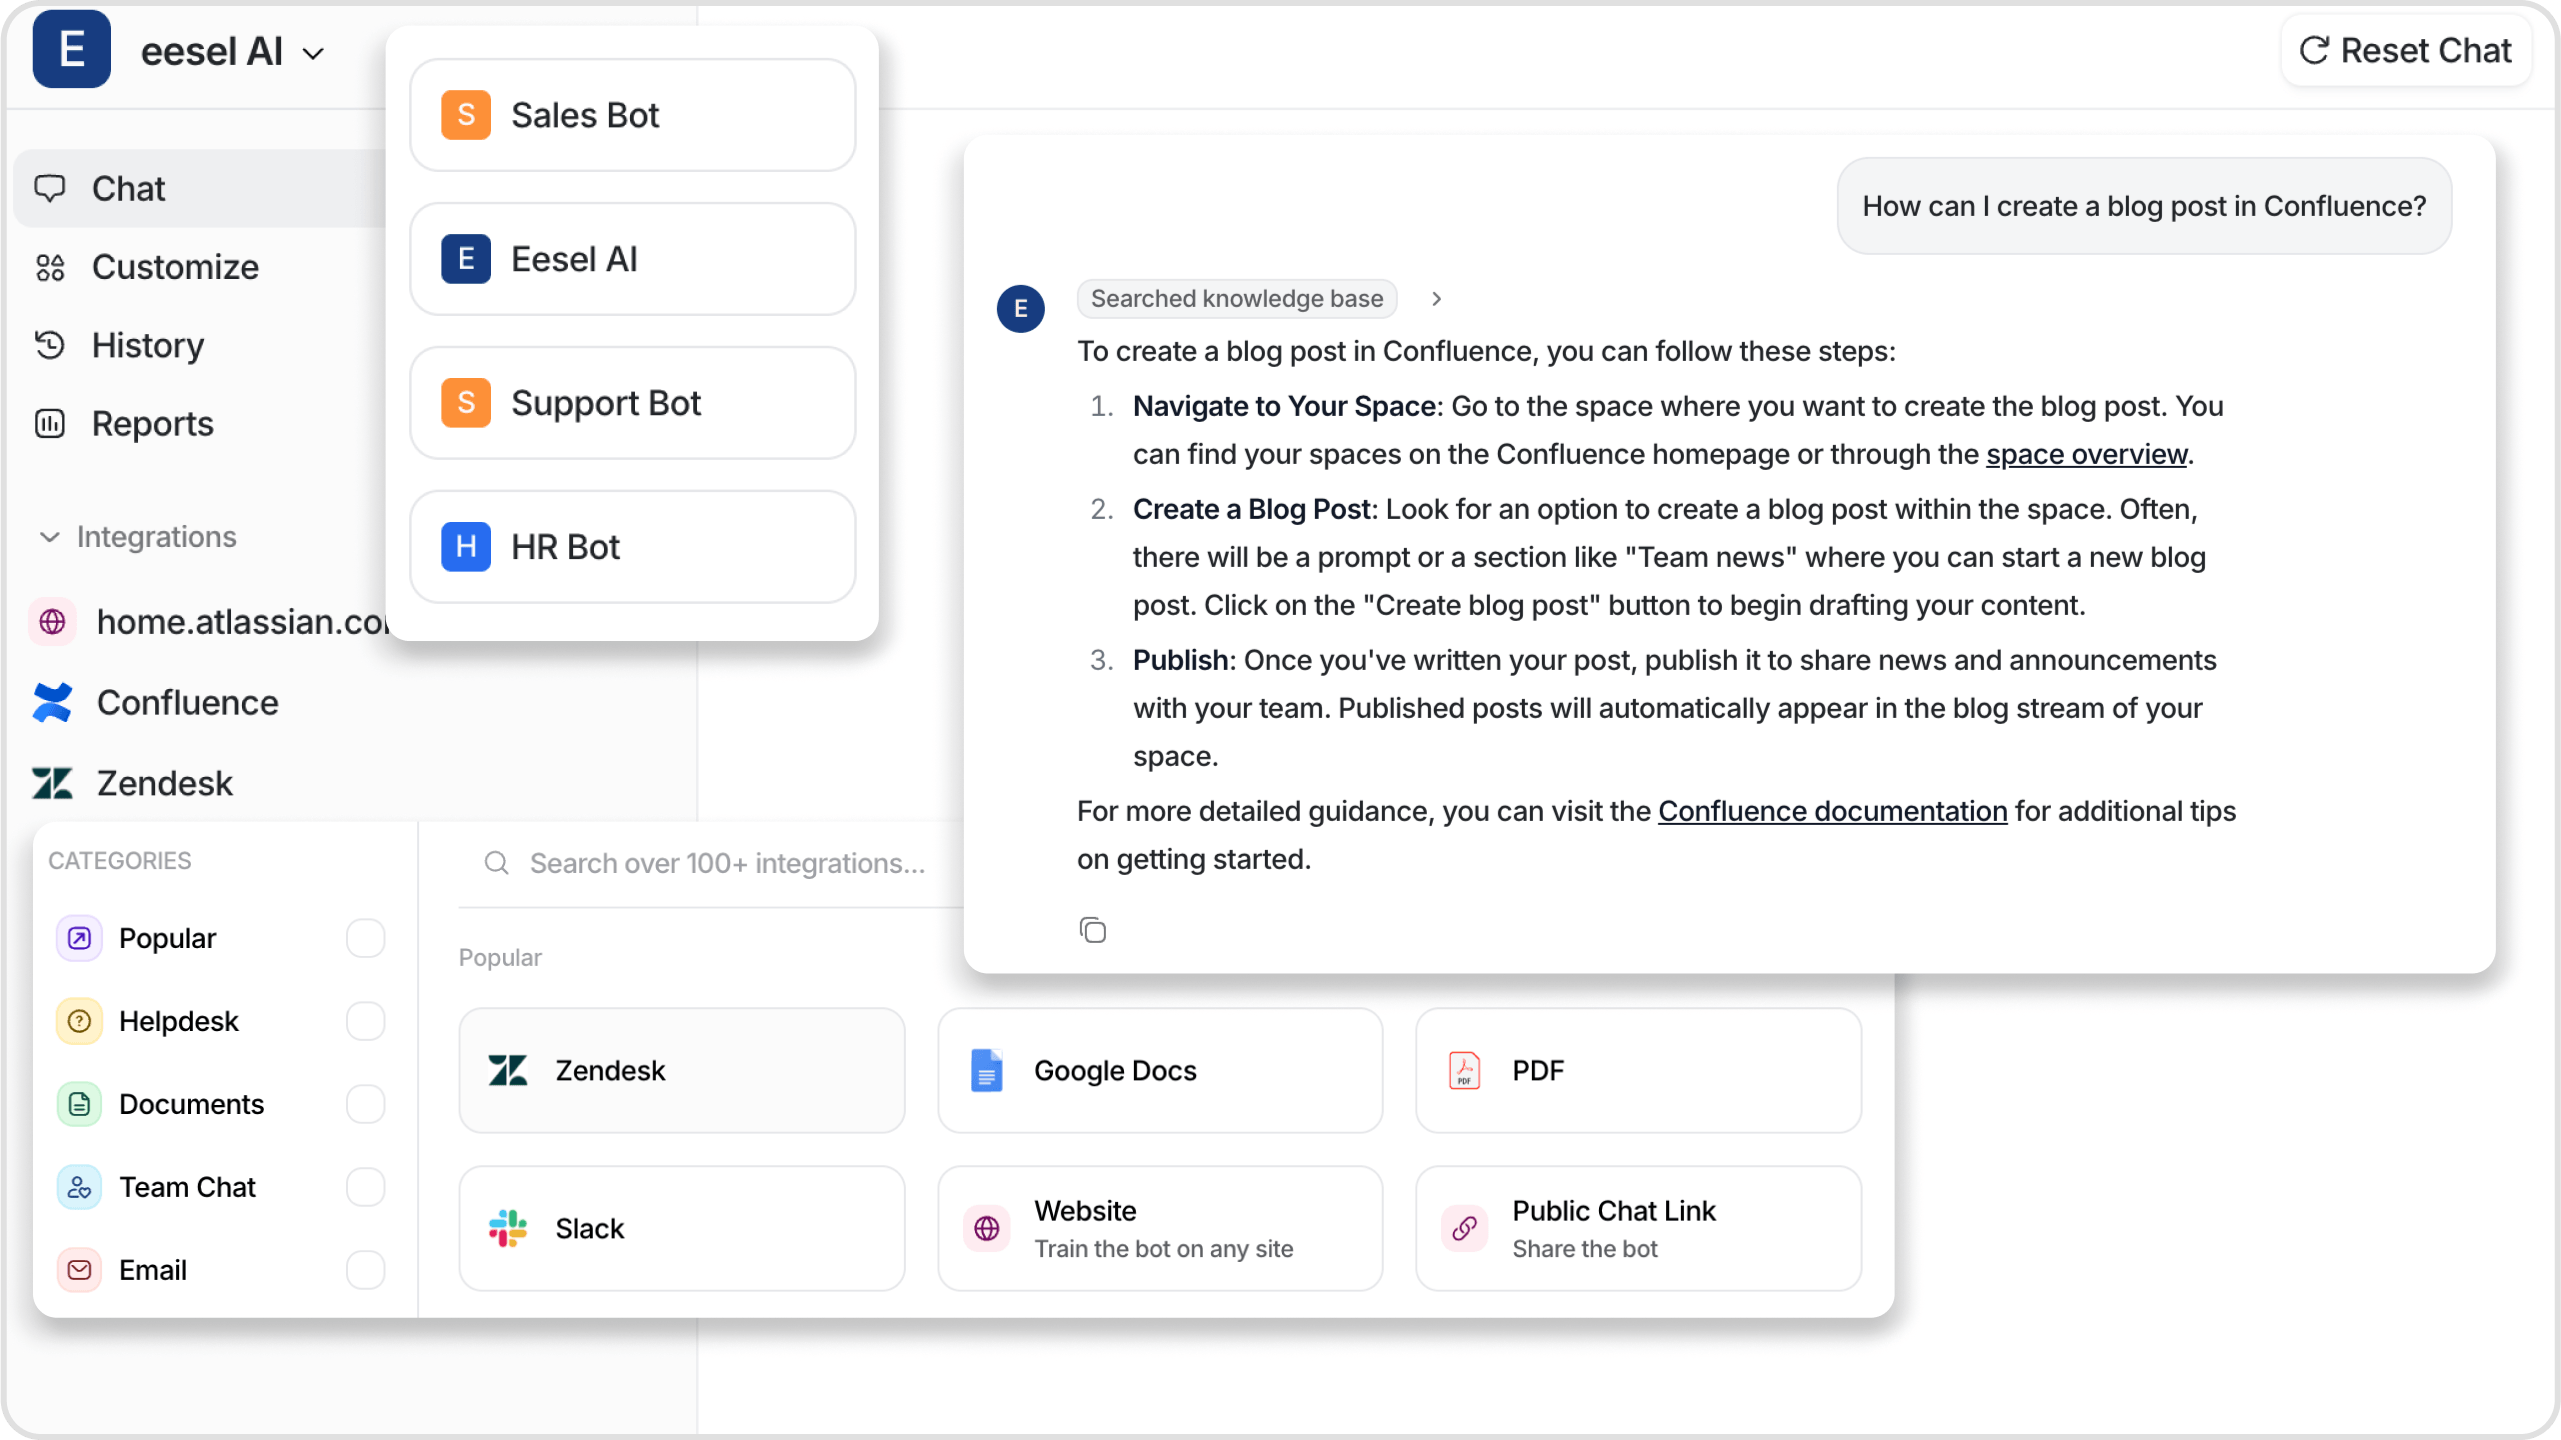2561x1440 pixels.
Task: Toggle the Team Chat category checkbox
Action: pos(366,1187)
